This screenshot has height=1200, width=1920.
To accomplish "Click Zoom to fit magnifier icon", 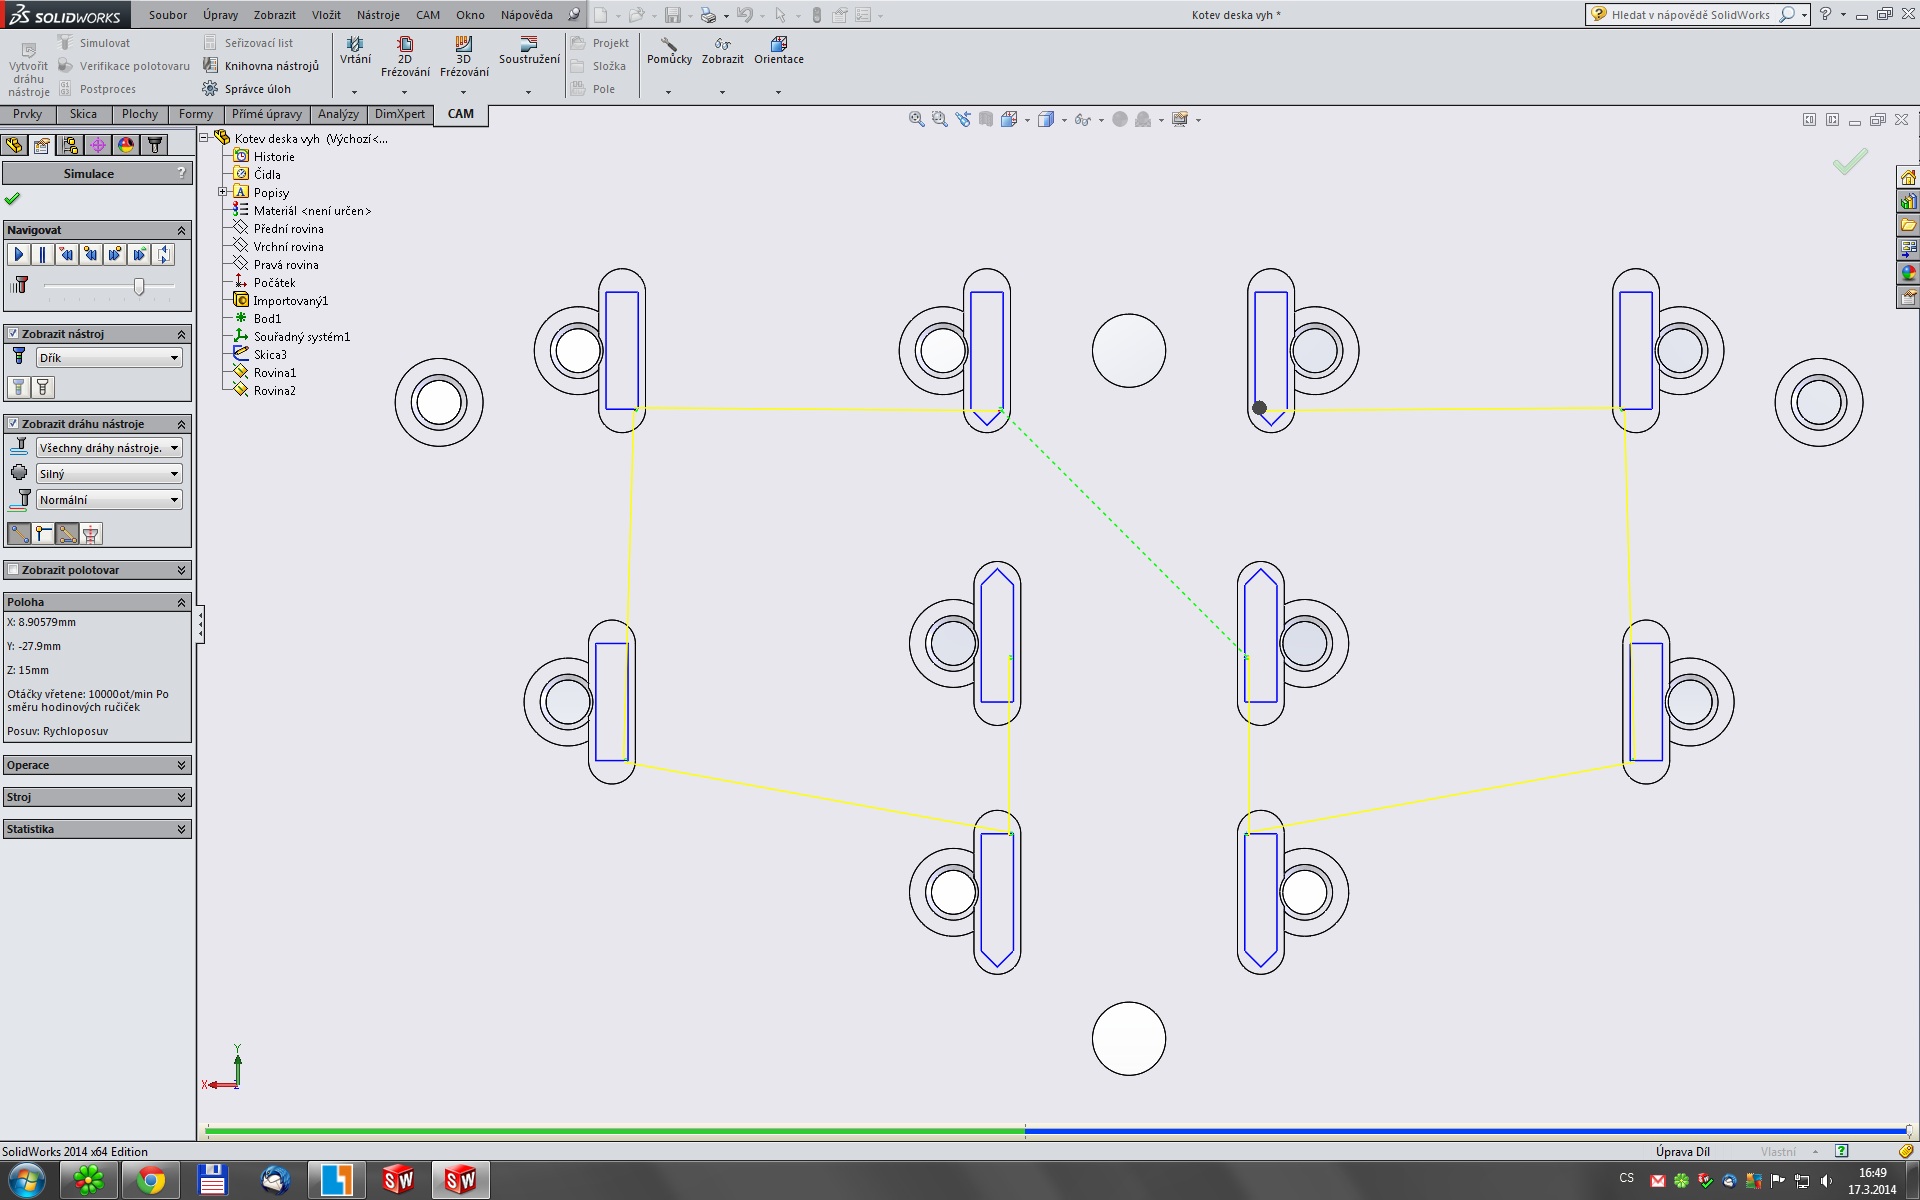I will point(916,119).
